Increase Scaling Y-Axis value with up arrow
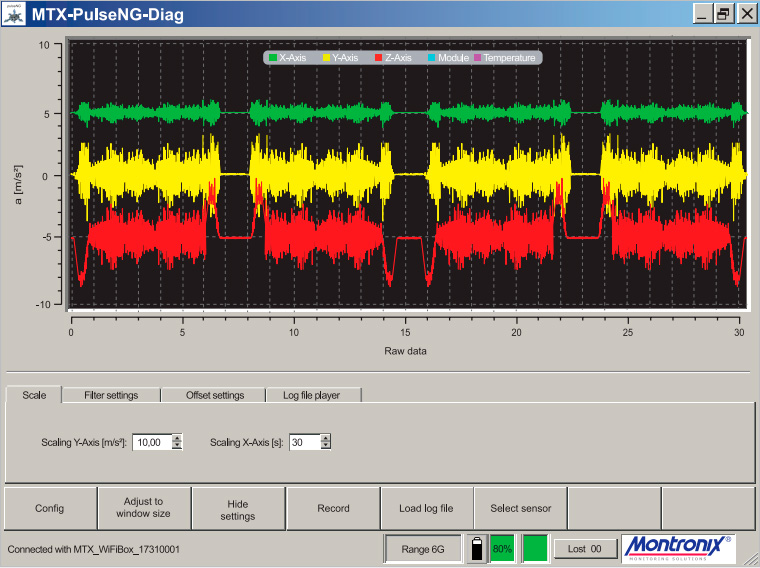This screenshot has width=760, height=568. [x=177, y=438]
